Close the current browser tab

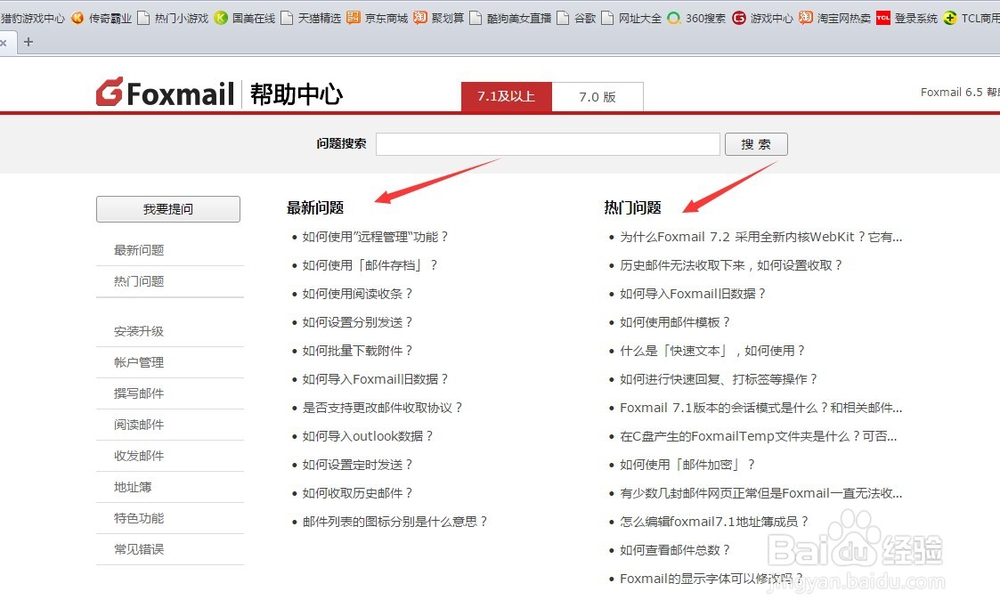pyautogui.click(x=3, y=43)
